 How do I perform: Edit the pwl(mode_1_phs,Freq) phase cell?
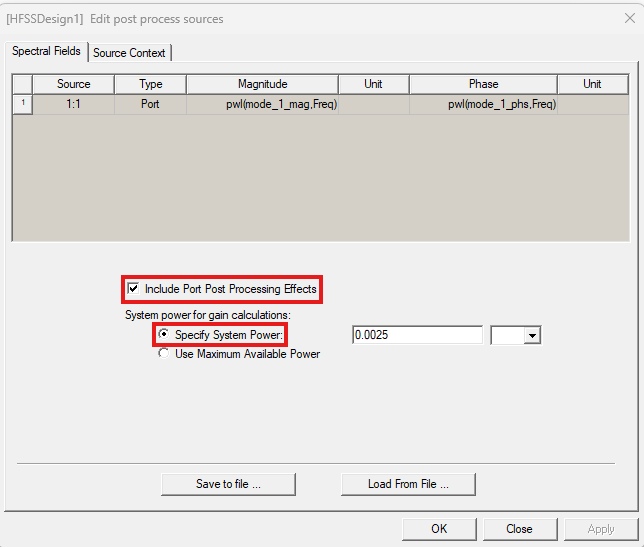coord(483,103)
